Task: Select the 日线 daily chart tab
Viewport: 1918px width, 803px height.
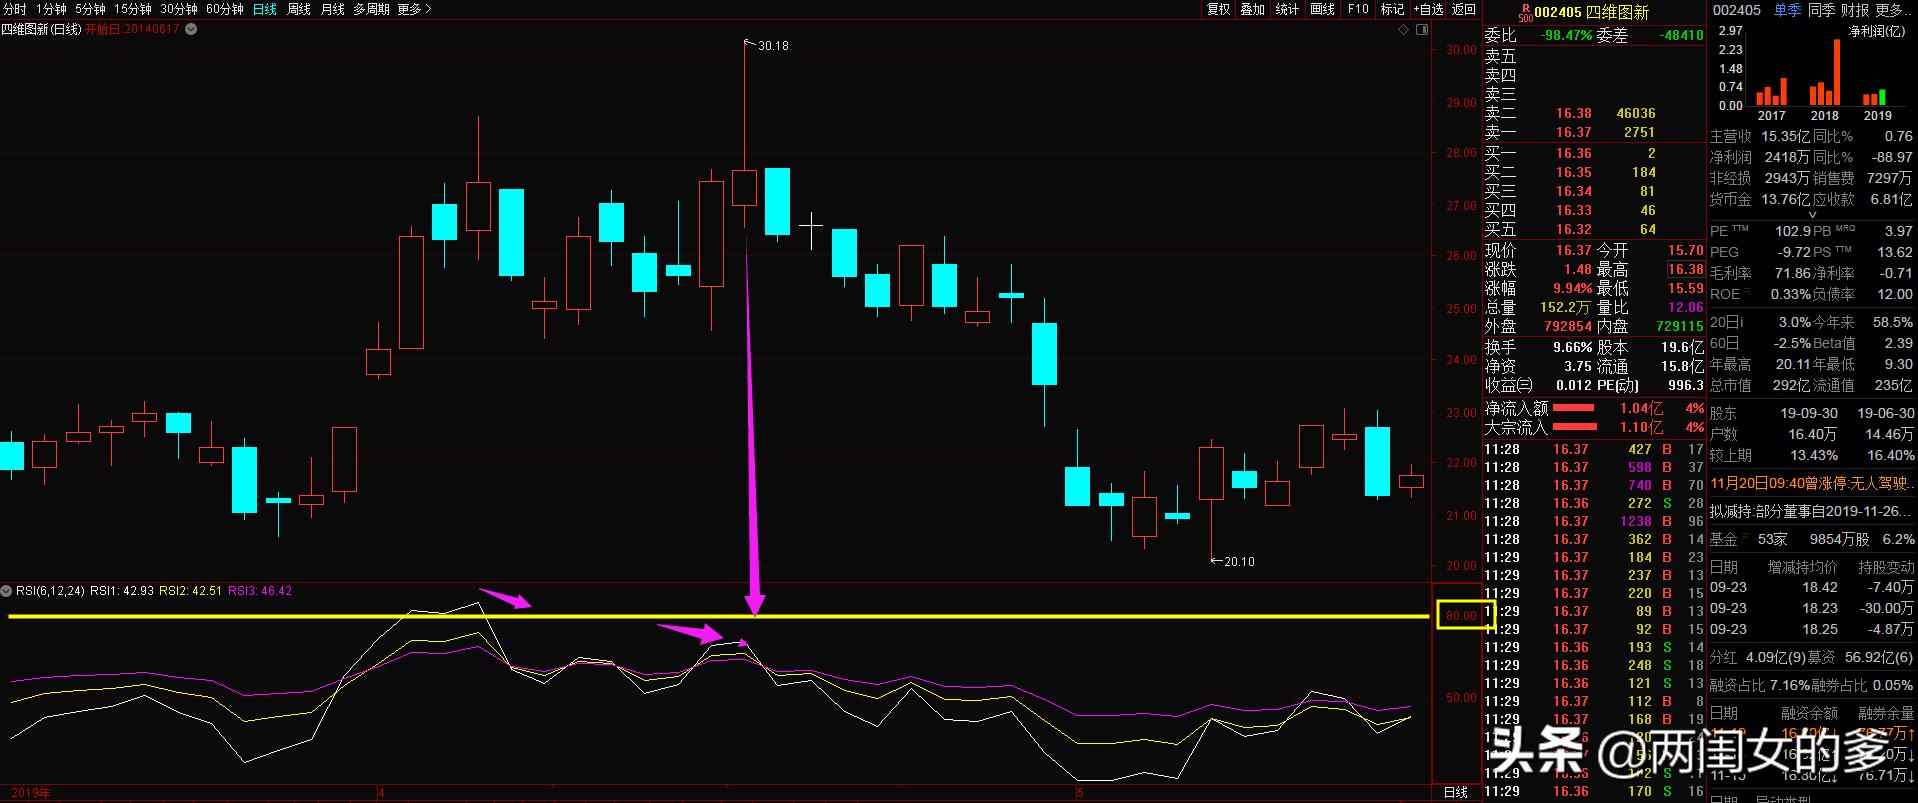Action: click(265, 9)
